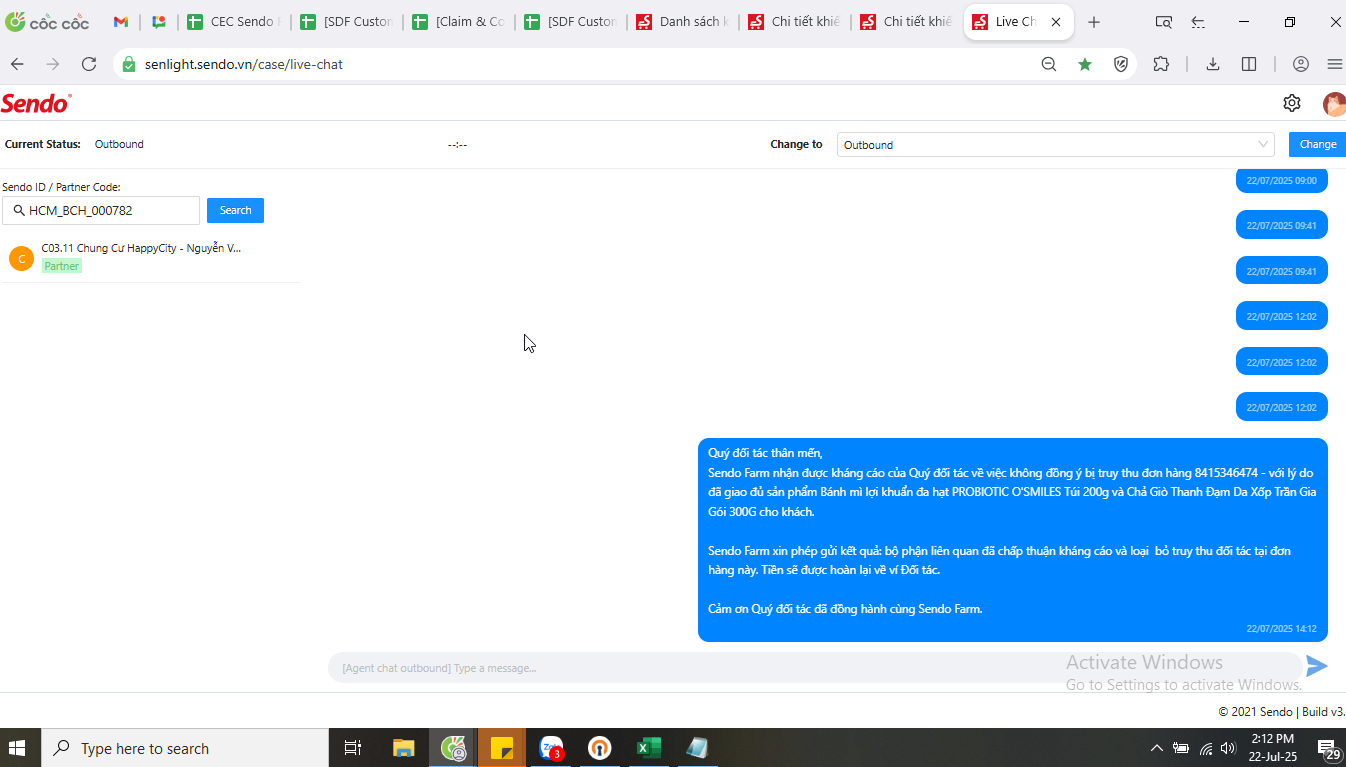
Task: Click the 22/07/2025 09:00 message bubble
Action: (1282, 180)
